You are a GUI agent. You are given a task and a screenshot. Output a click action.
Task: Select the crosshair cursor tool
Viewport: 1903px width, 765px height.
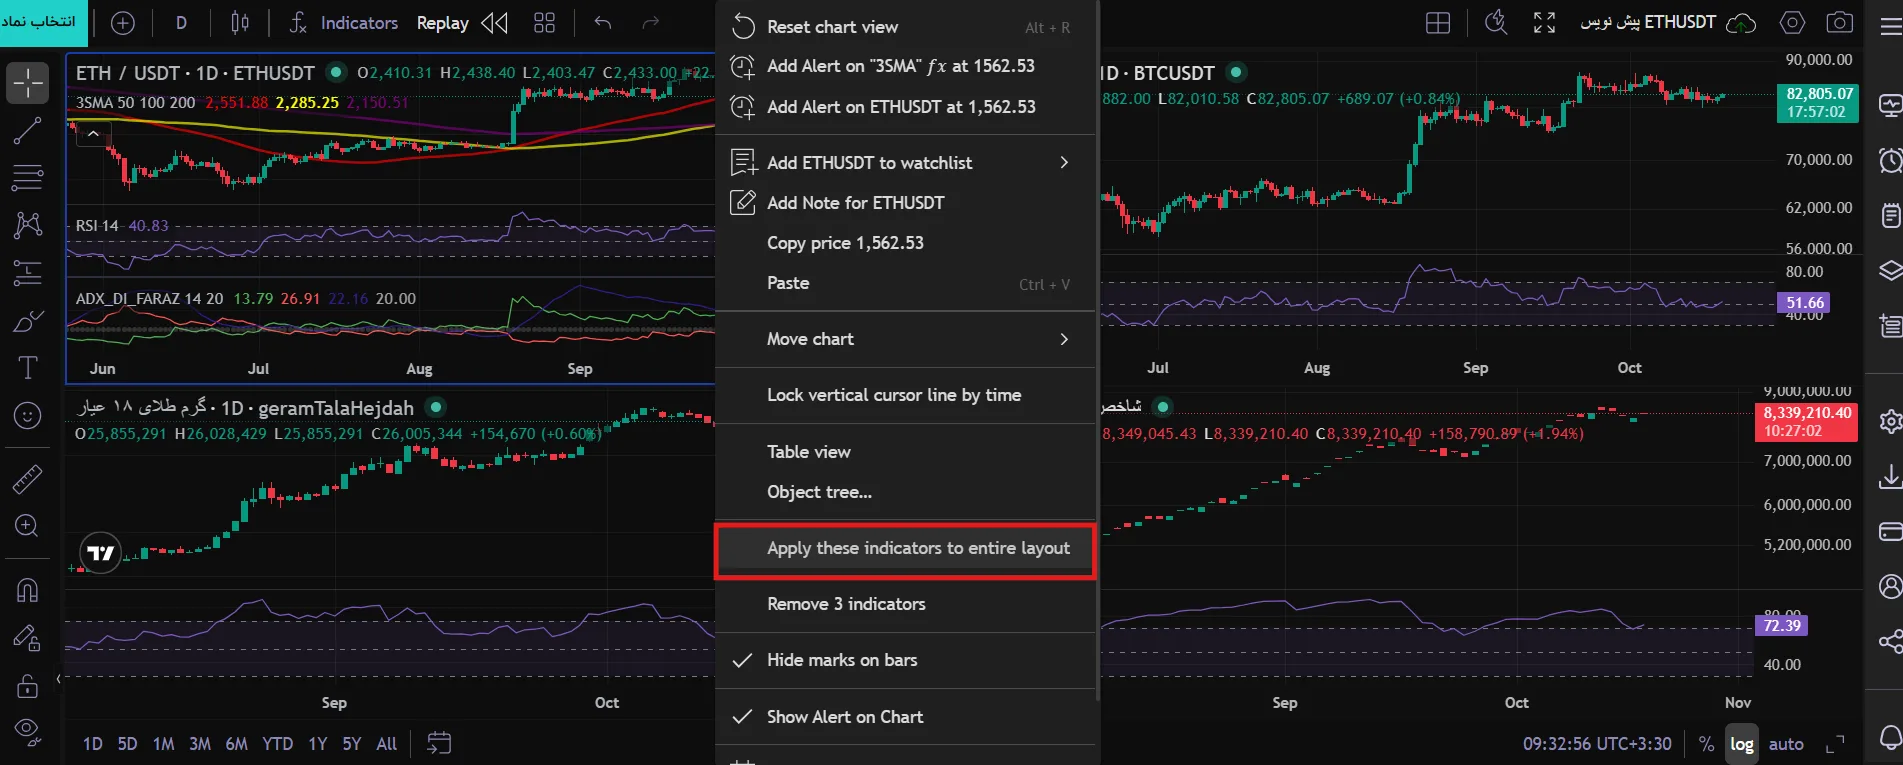[x=28, y=83]
